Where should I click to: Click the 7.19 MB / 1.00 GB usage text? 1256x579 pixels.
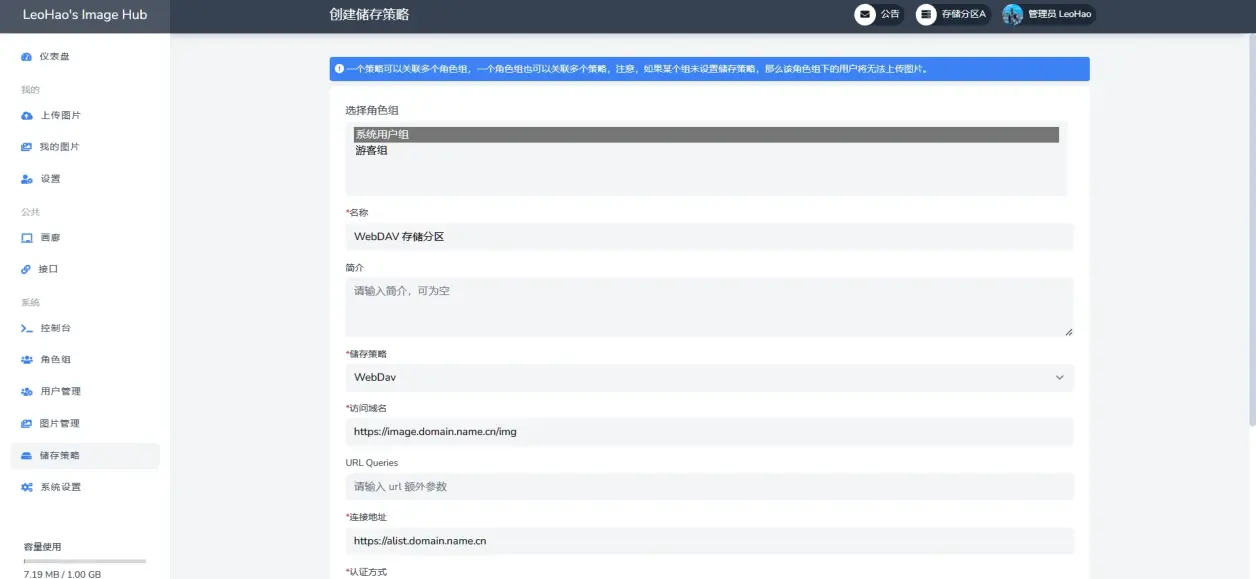pyautogui.click(x=62, y=574)
